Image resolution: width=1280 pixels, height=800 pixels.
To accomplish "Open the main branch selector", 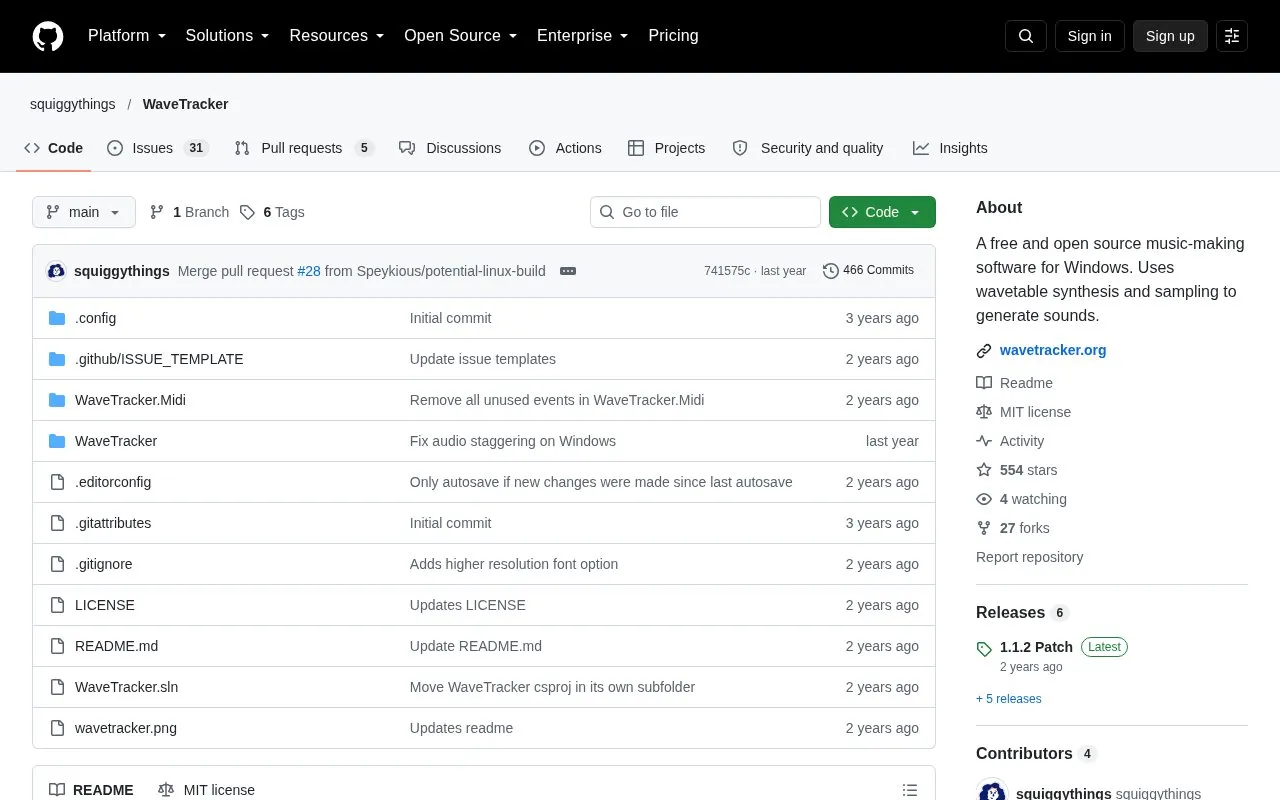I will [x=84, y=212].
